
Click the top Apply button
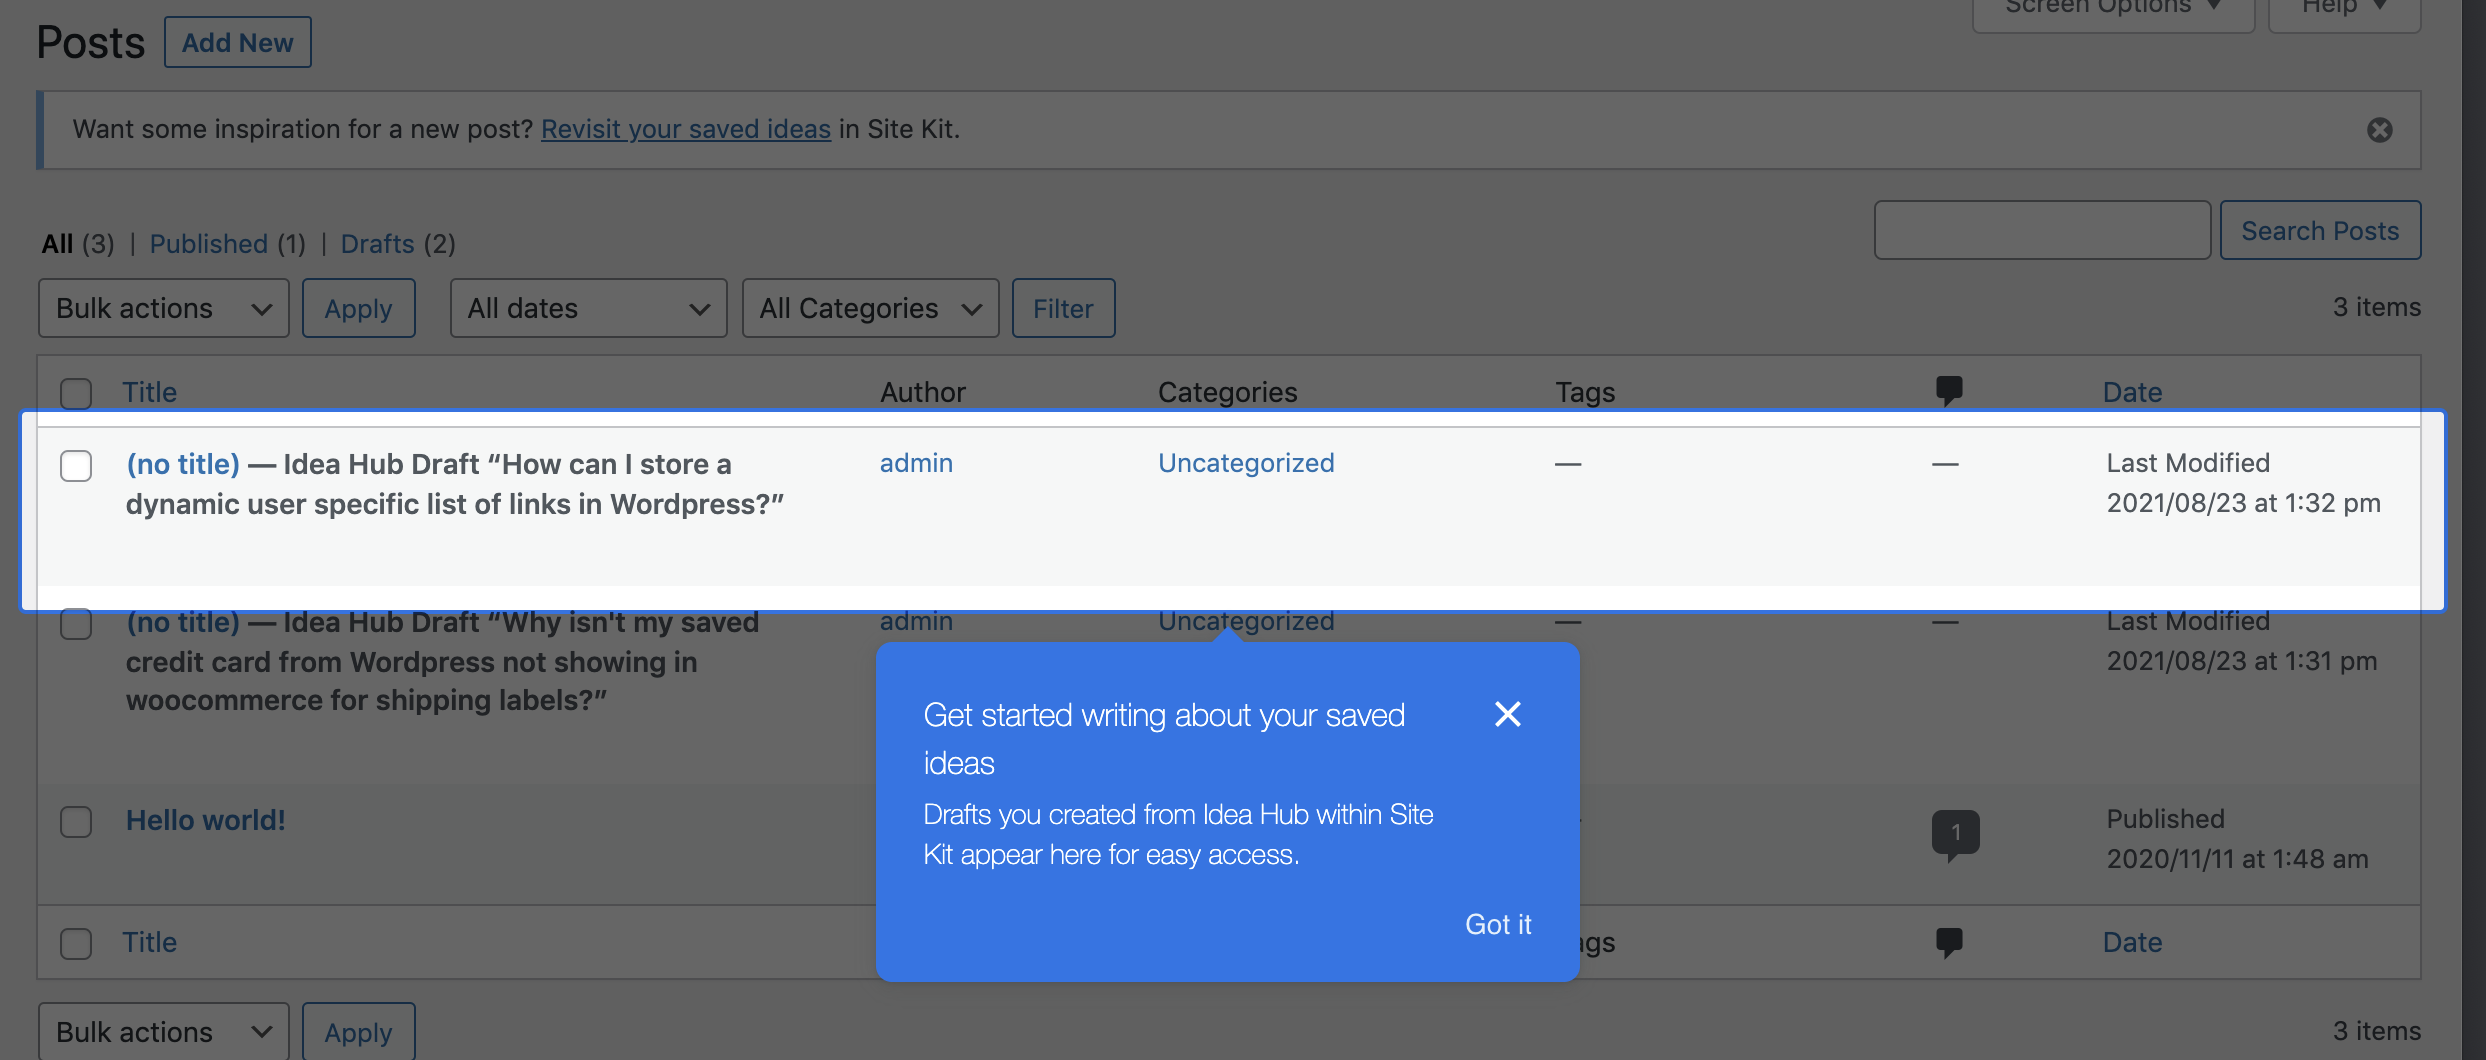pyautogui.click(x=358, y=308)
